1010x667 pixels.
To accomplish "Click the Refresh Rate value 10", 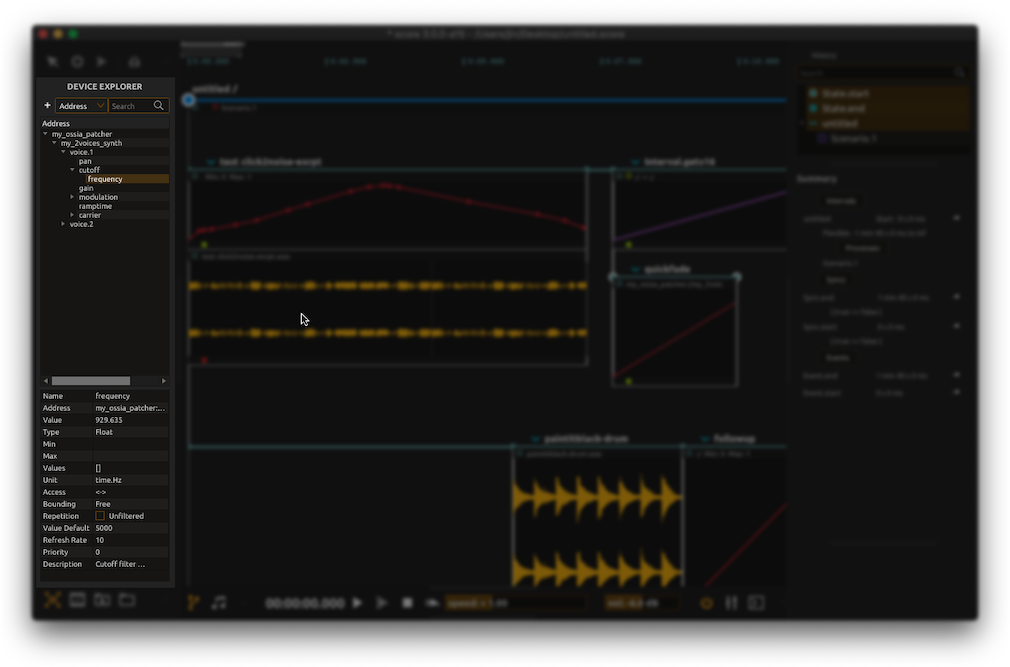I will [x=131, y=540].
